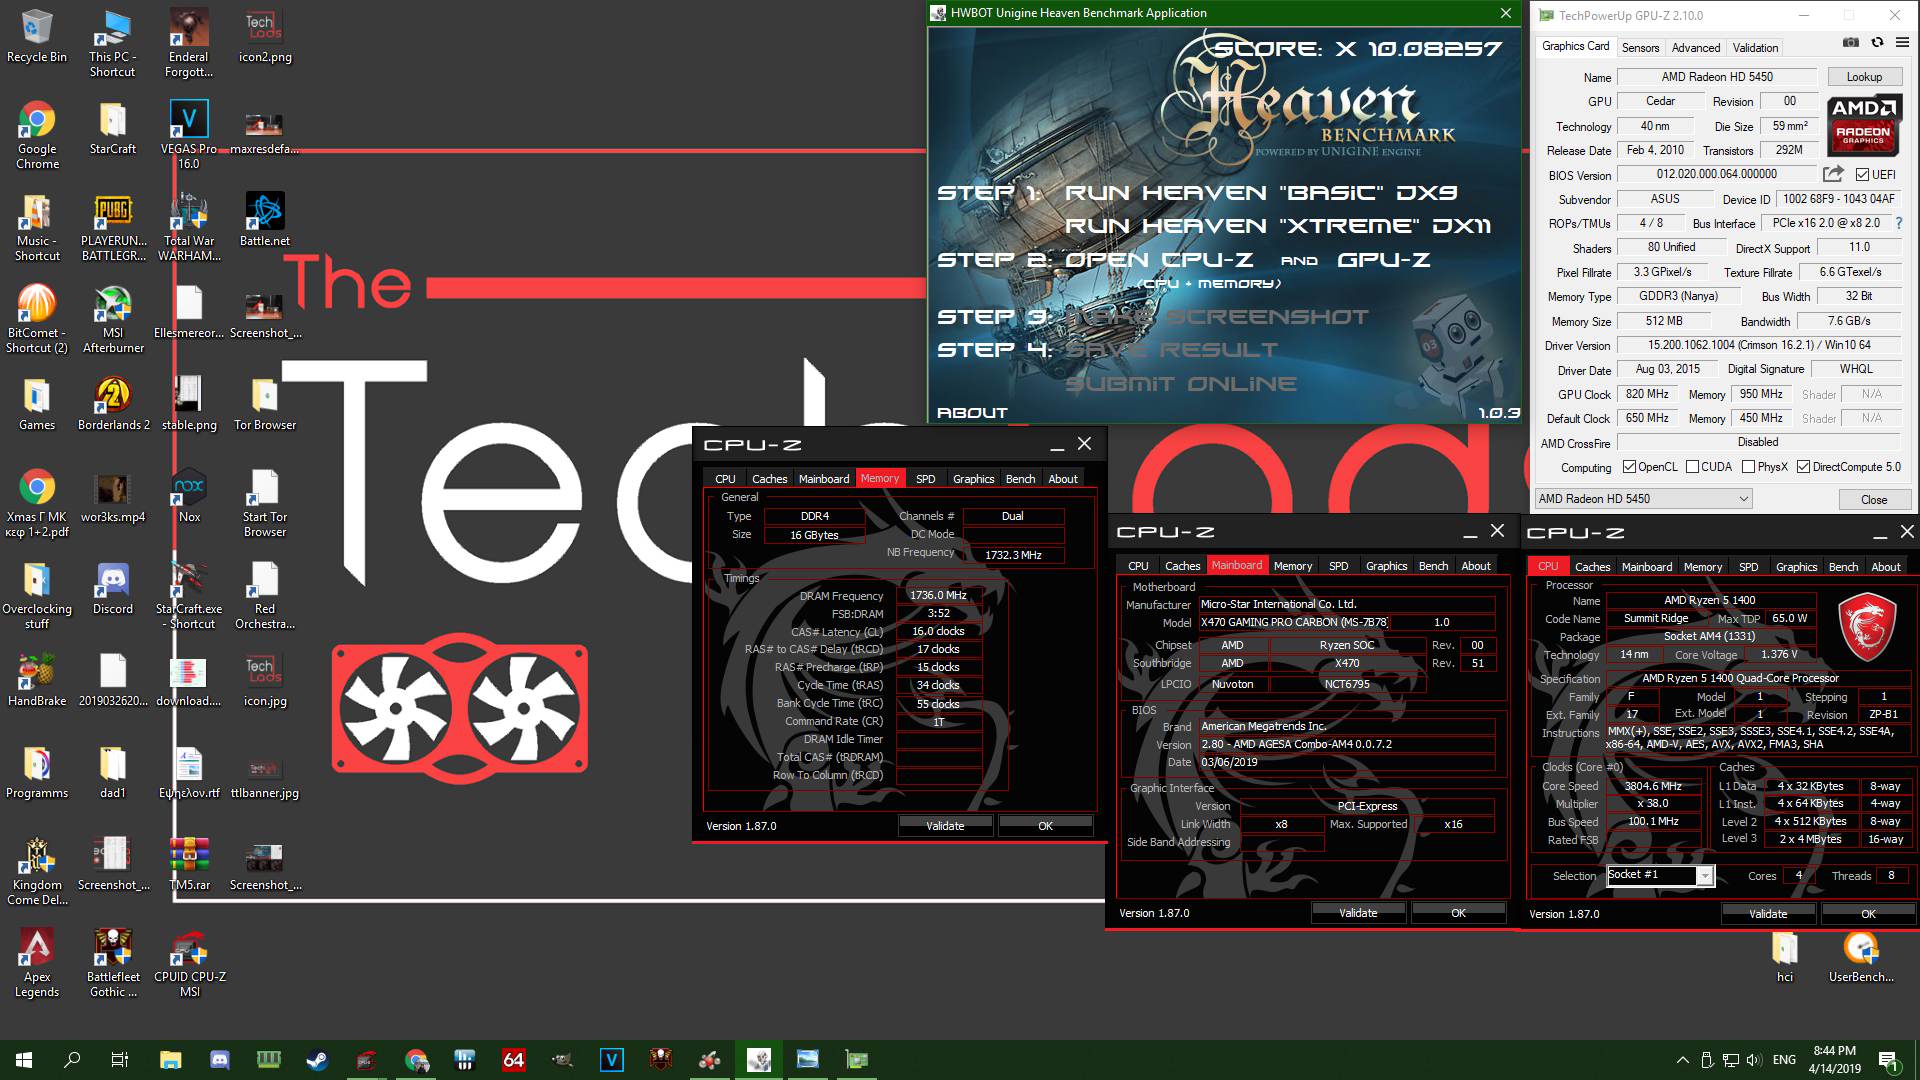
Task: Click the GPU-Z refresh icon
Action: [1877, 43]
